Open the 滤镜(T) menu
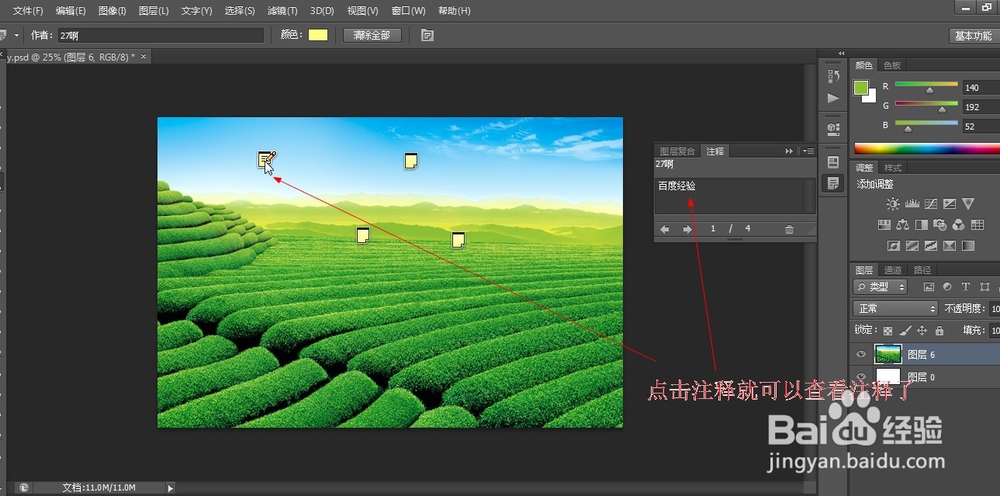1000x496 pixels. (x=283, y=11)
